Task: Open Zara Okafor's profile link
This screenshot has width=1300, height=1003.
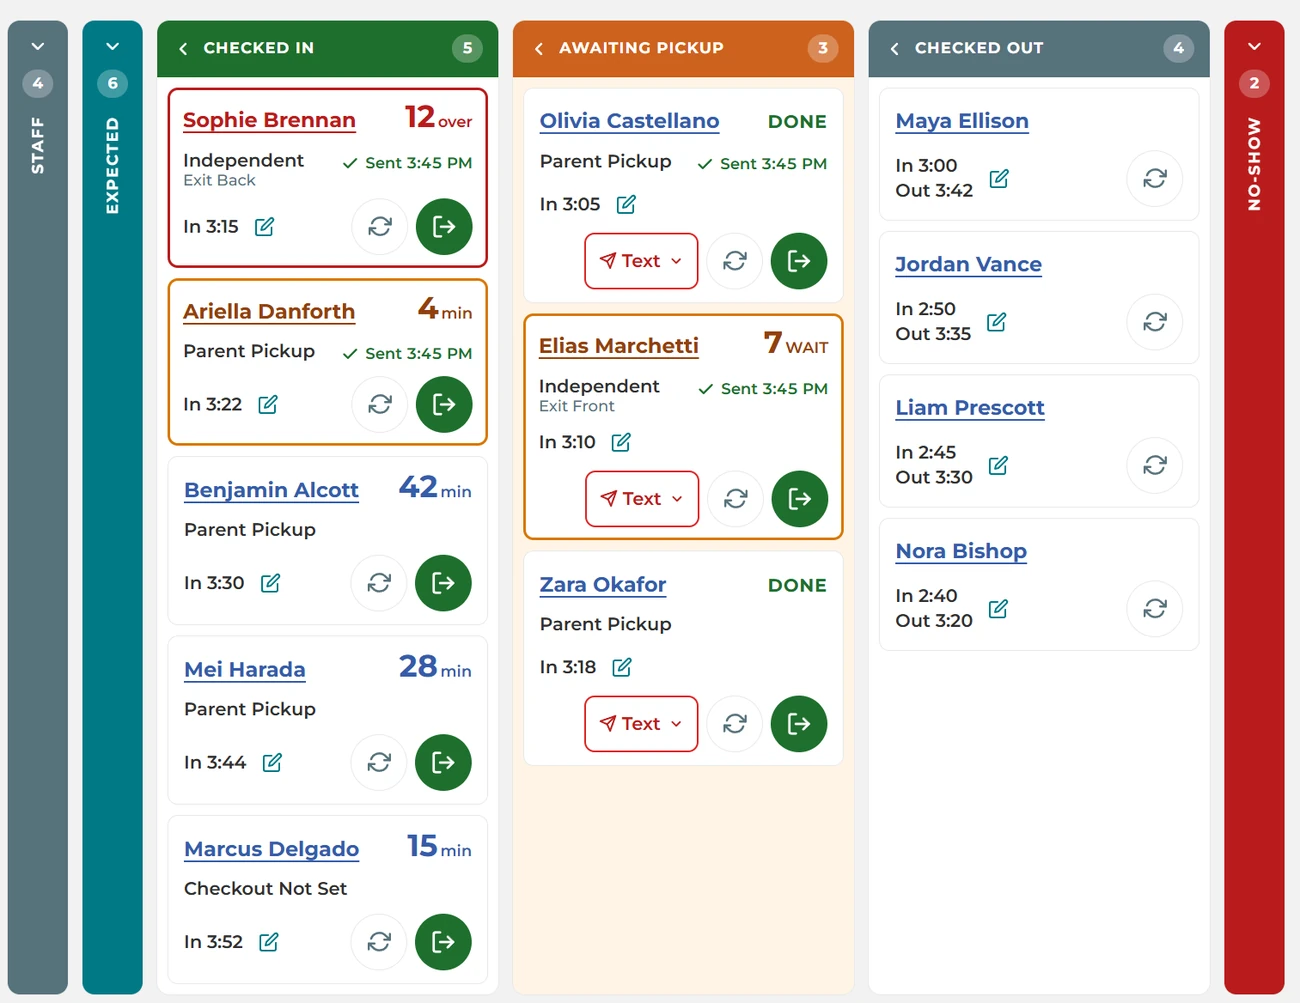Action: click(603, 584)
